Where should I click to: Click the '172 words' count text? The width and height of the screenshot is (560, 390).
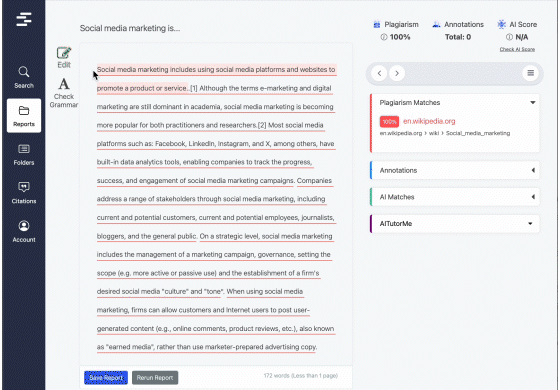click(x=301, y=376)
